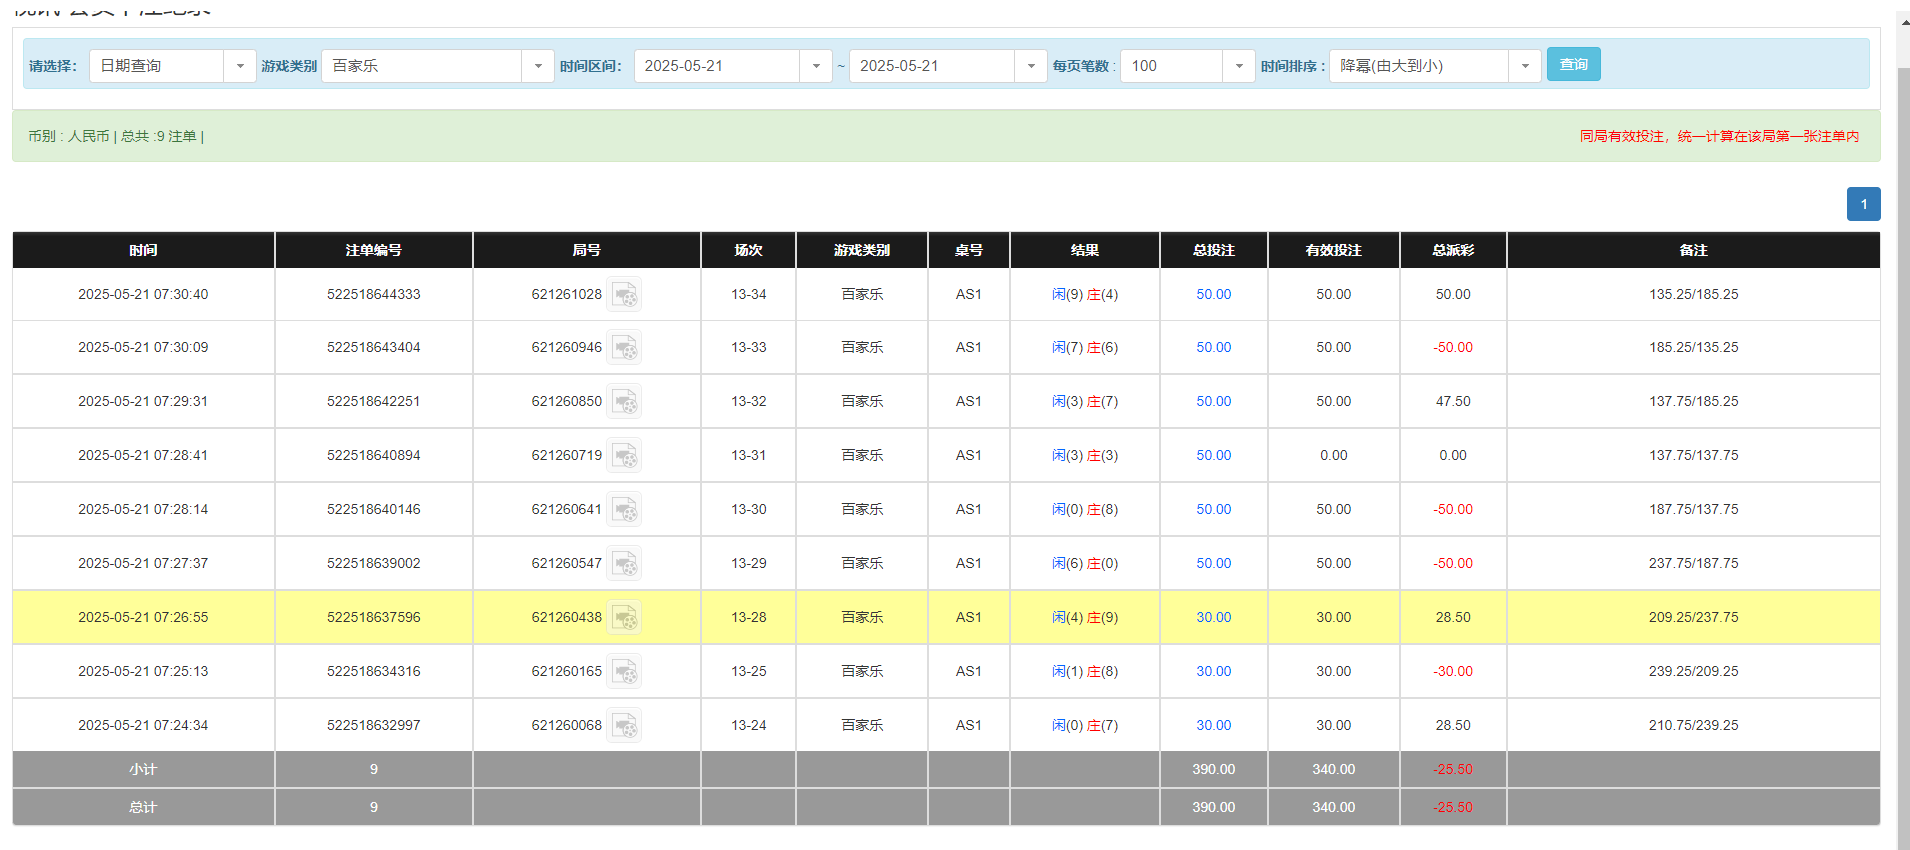This screenshot has width=1910, height=850.
Task: Open video replay icon for round 621260946
Action: [625, 348]
